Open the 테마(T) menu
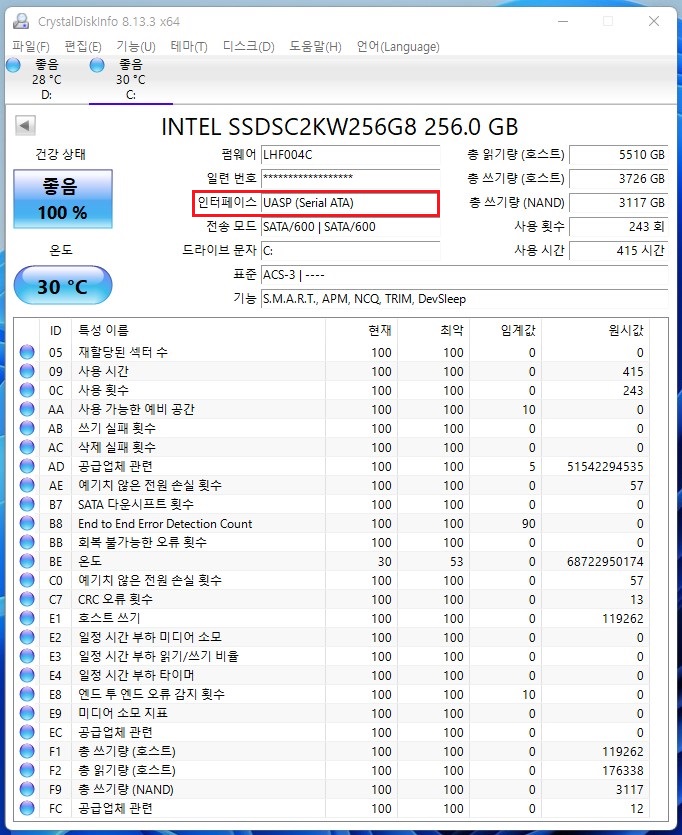The image size is (682, 835). (189, 47)
